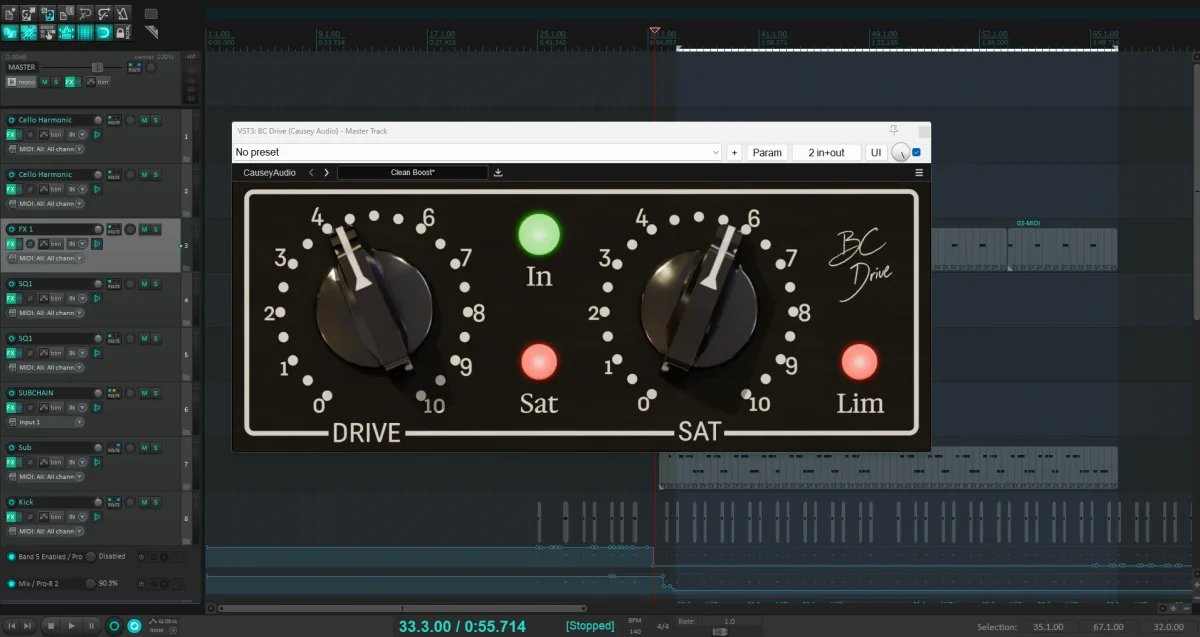This screenshot has width=1200, height=637.
Task: Click the DRIVE knob in BC Drive
Action: (x=374, y=308)
